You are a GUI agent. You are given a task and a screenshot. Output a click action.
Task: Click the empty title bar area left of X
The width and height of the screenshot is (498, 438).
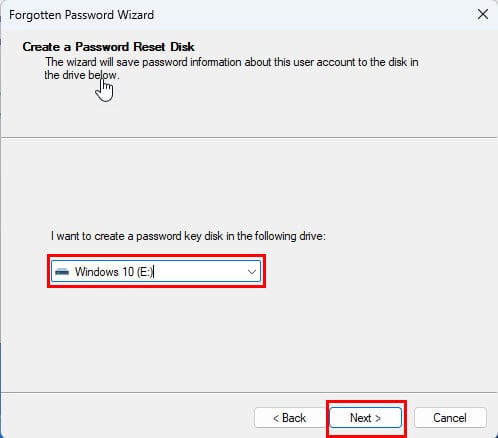coord(313,15)
